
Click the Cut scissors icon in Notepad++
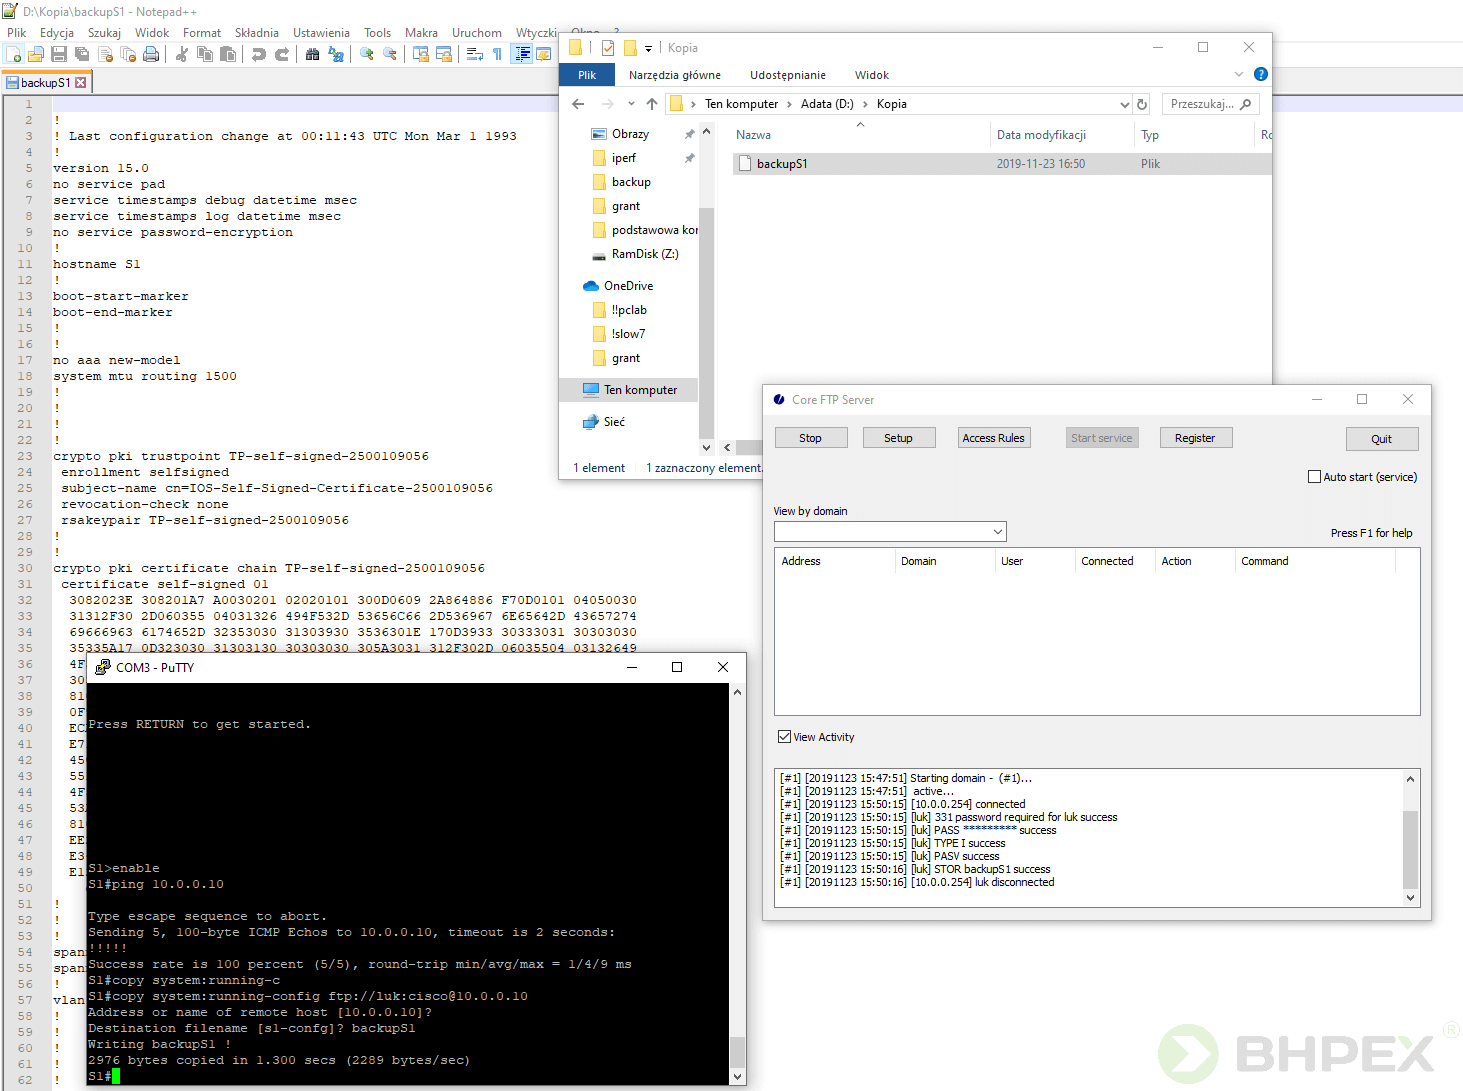tap(182, 54)
